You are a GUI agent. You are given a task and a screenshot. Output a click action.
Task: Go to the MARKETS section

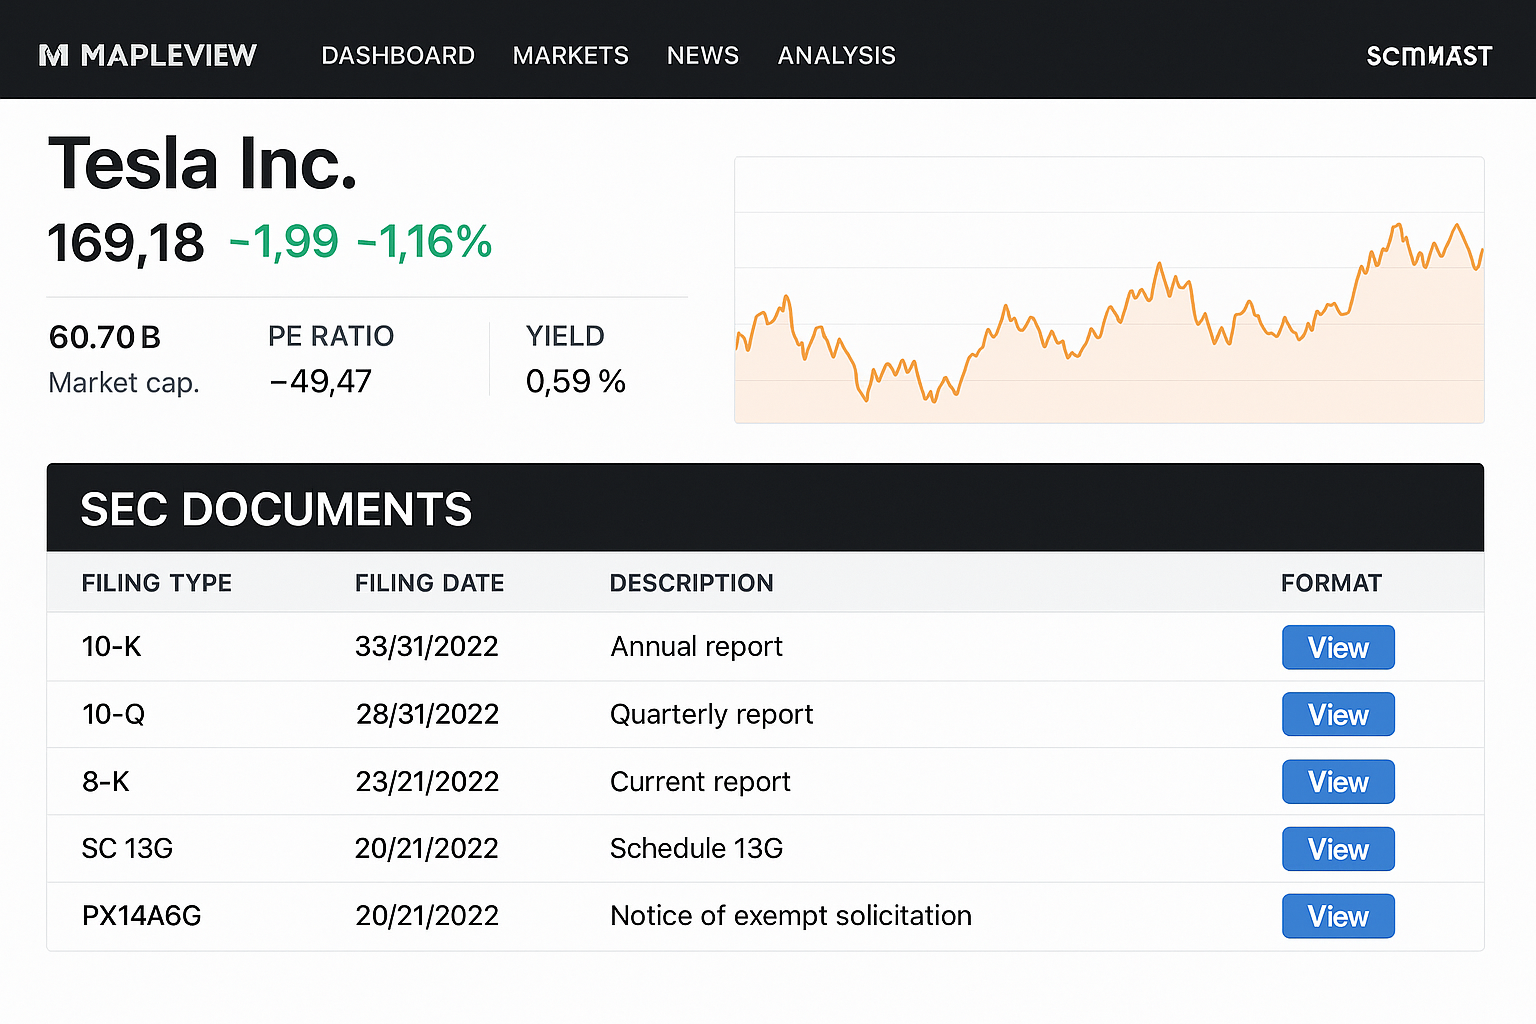571,56
